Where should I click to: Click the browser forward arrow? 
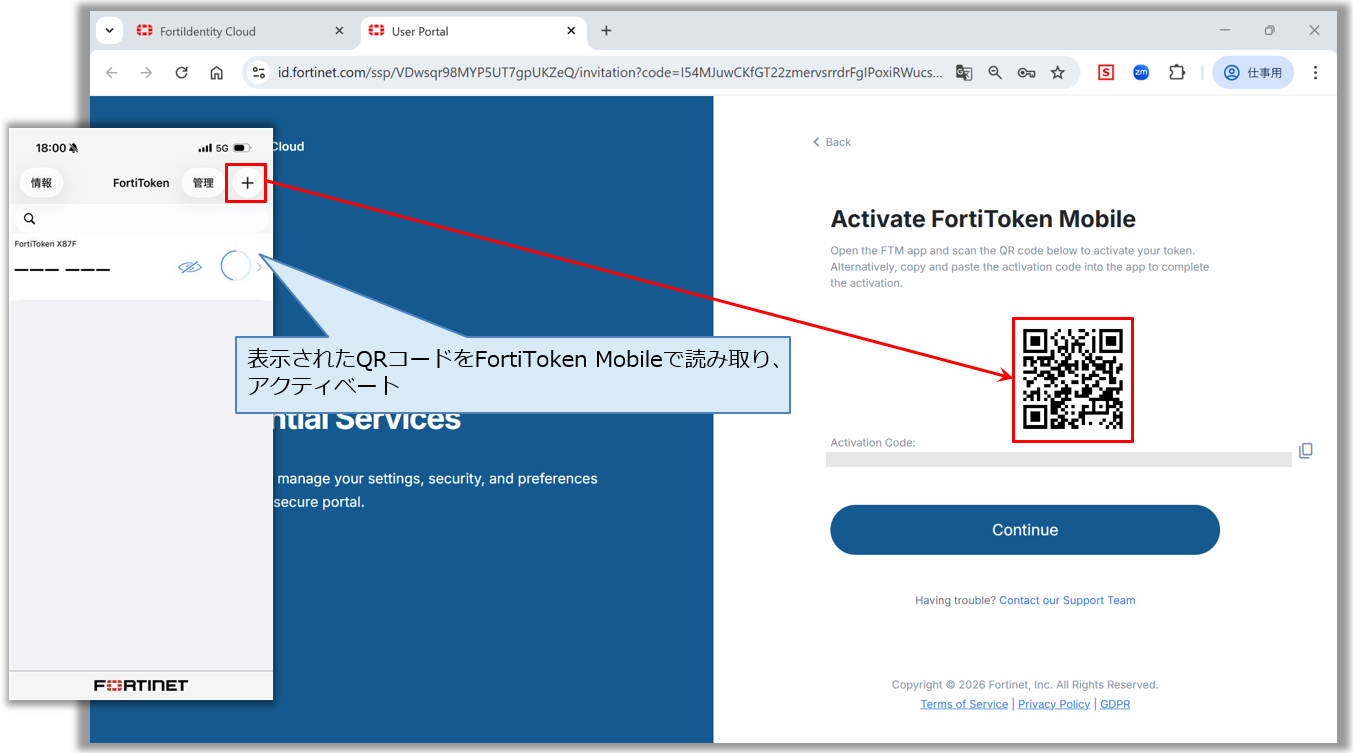click(x=146, y=73)
